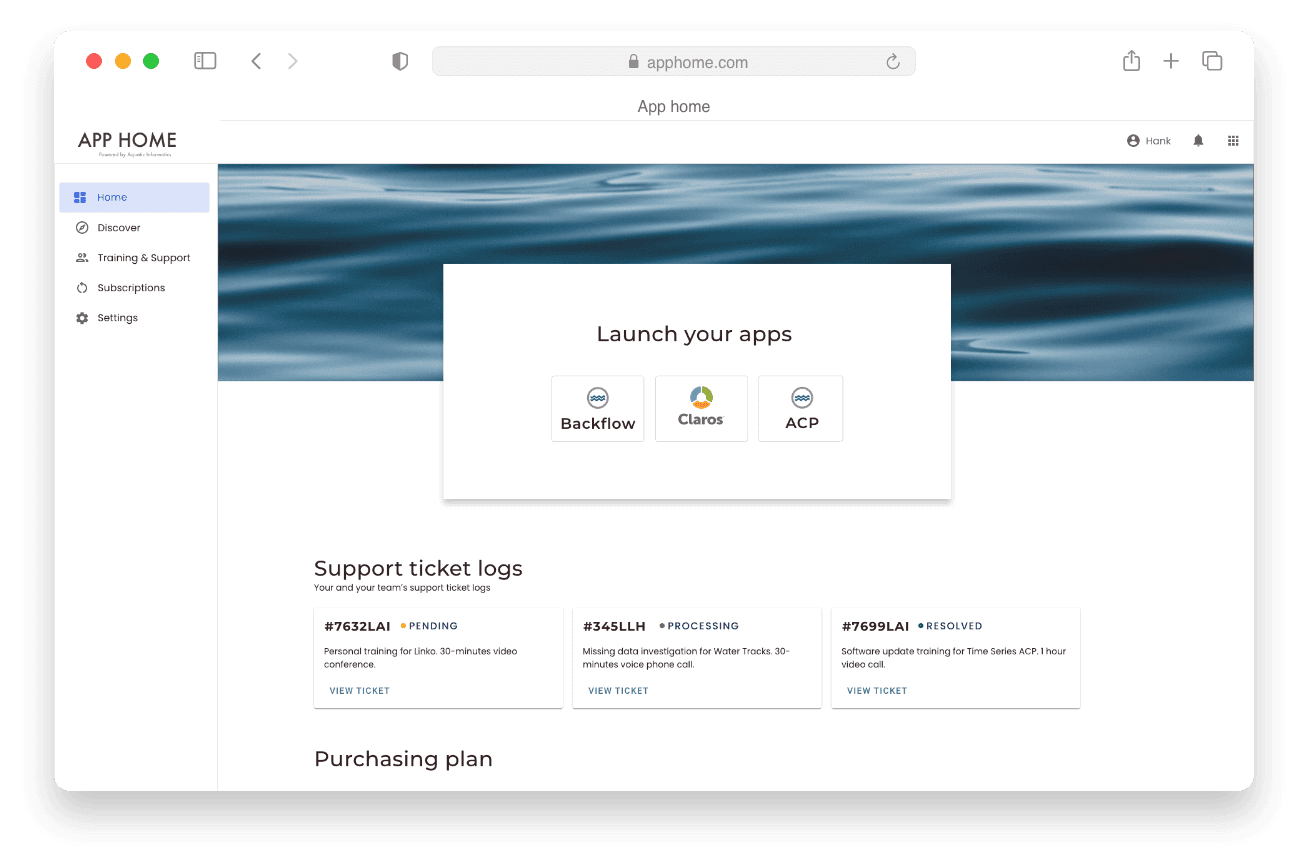1308x868 pixels.
Task: Go back to the previous page
Action: pos(256,61)
